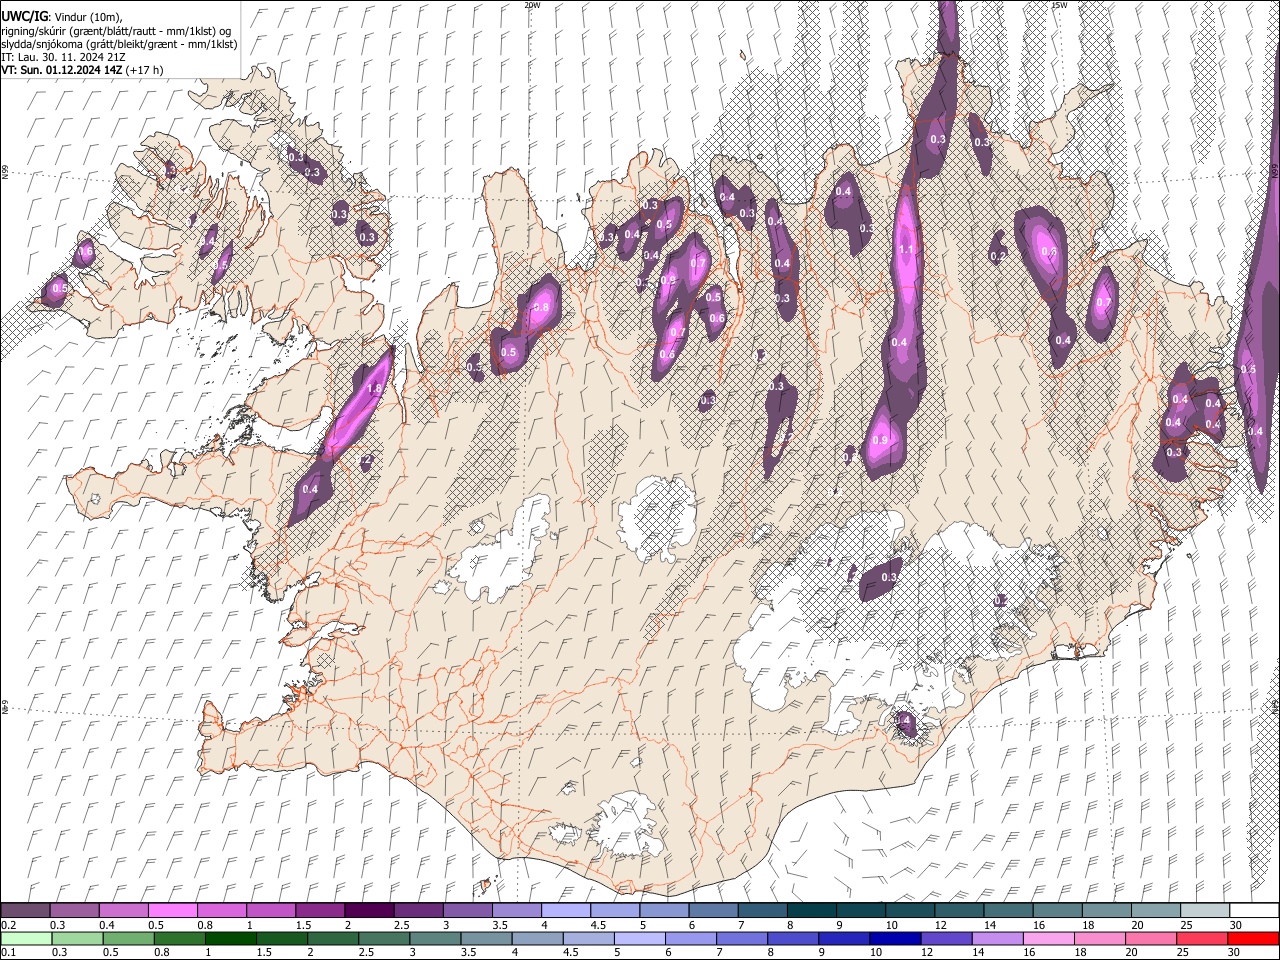Viewport: 1280px width, 960px height.
Task: Pick the 5 lavender swatch in the rain scale
Action: [639, 938]
